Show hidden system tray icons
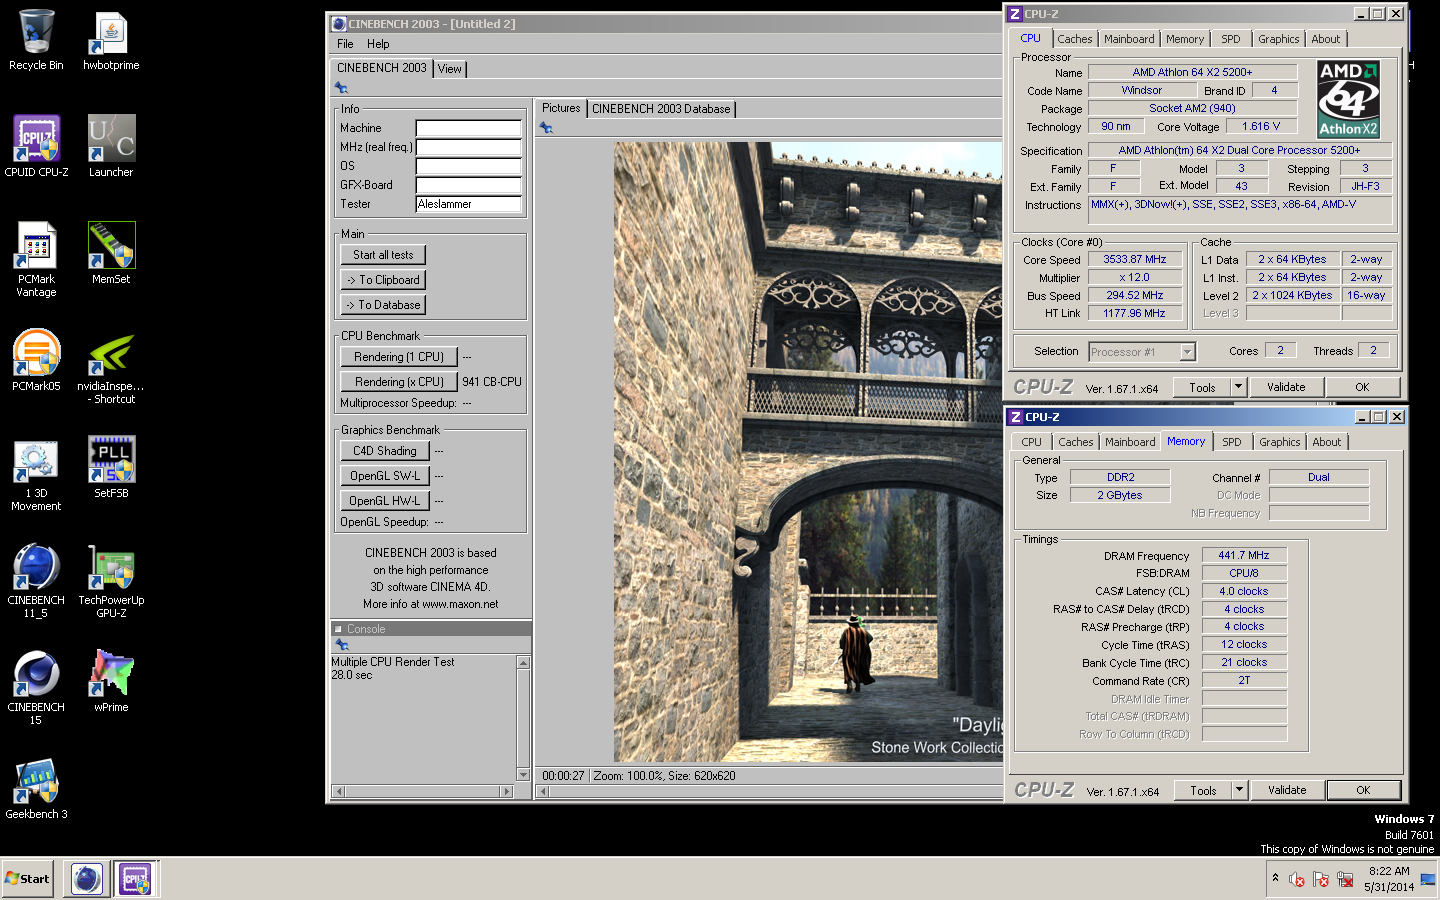1440x900 pixels. click(x=1275, y=878)
